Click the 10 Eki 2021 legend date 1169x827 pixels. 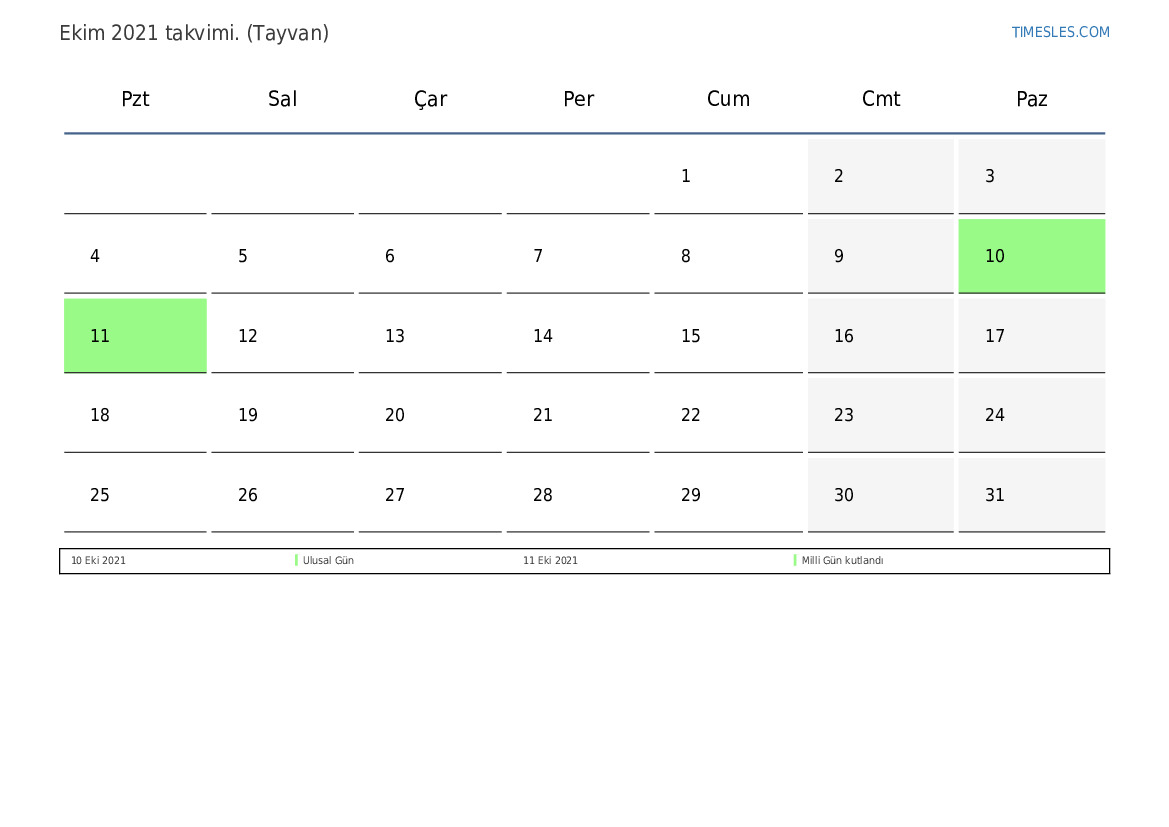coord(98,561)
